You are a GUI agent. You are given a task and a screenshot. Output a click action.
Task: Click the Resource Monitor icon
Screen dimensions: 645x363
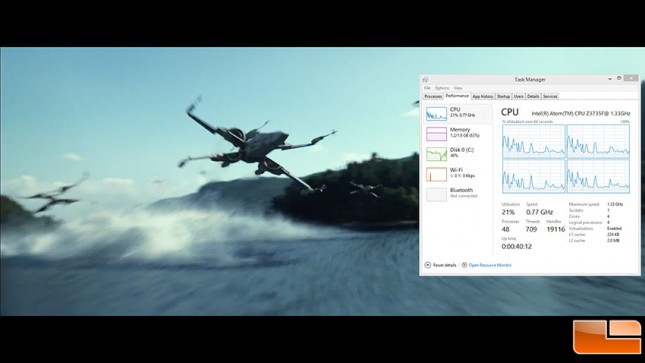click(x=464, y=265)
